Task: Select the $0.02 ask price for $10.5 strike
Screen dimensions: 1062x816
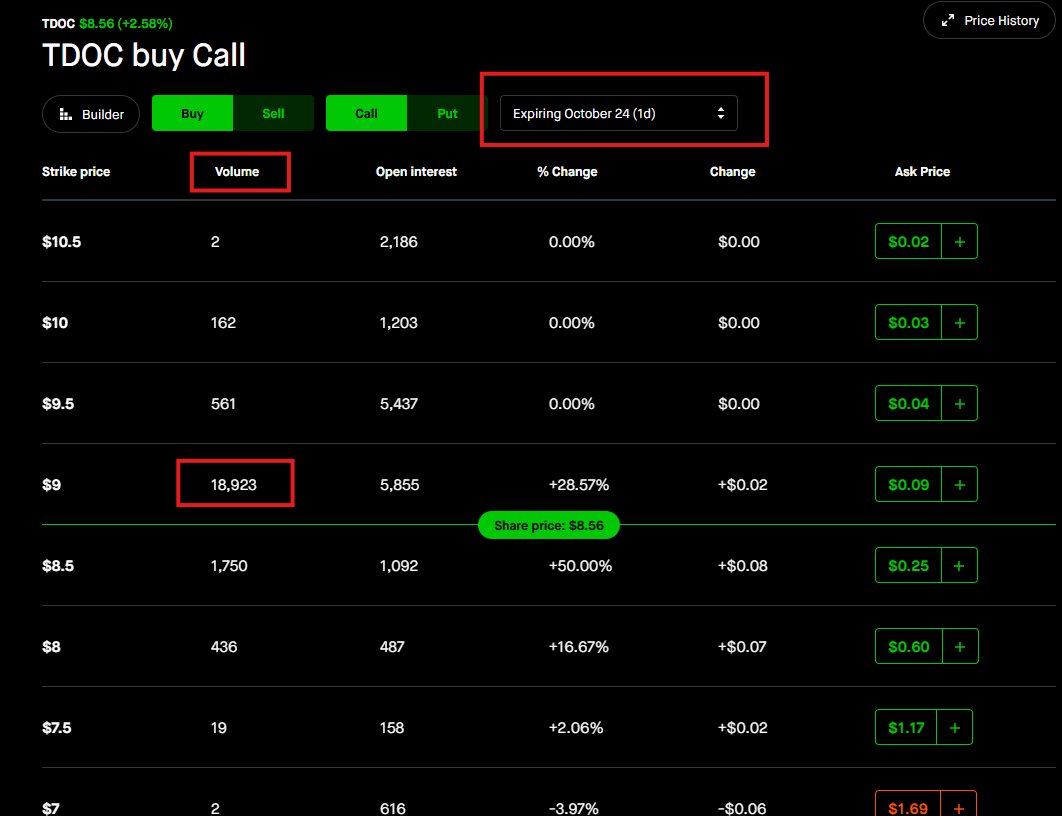Action: point(908,241)
